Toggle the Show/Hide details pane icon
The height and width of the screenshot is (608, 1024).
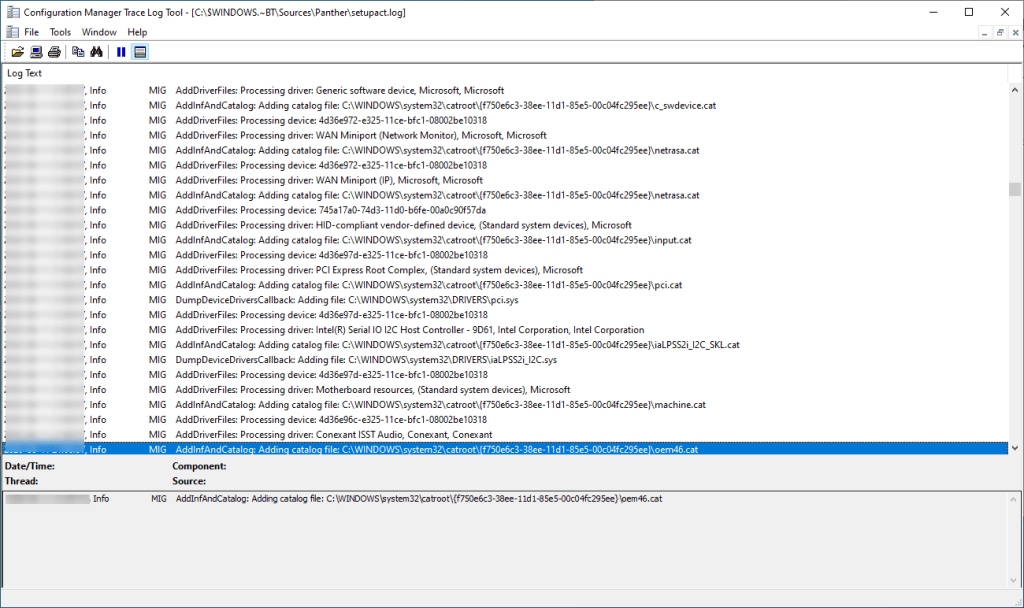click(140, 52)
